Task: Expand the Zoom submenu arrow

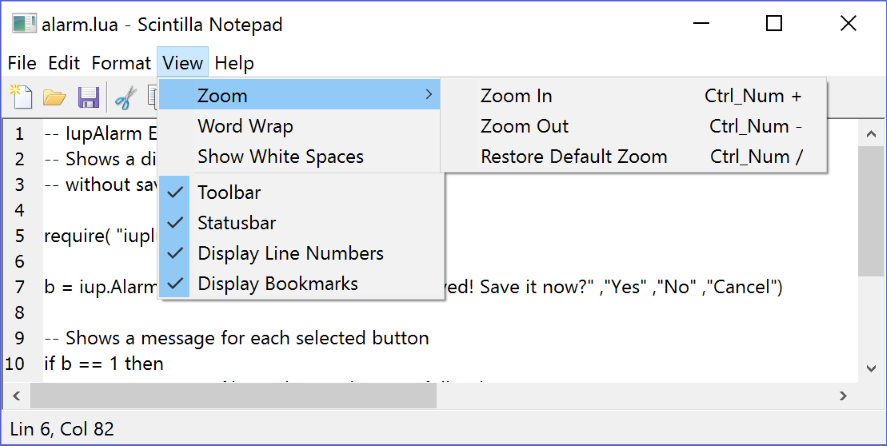Action: 429,95
